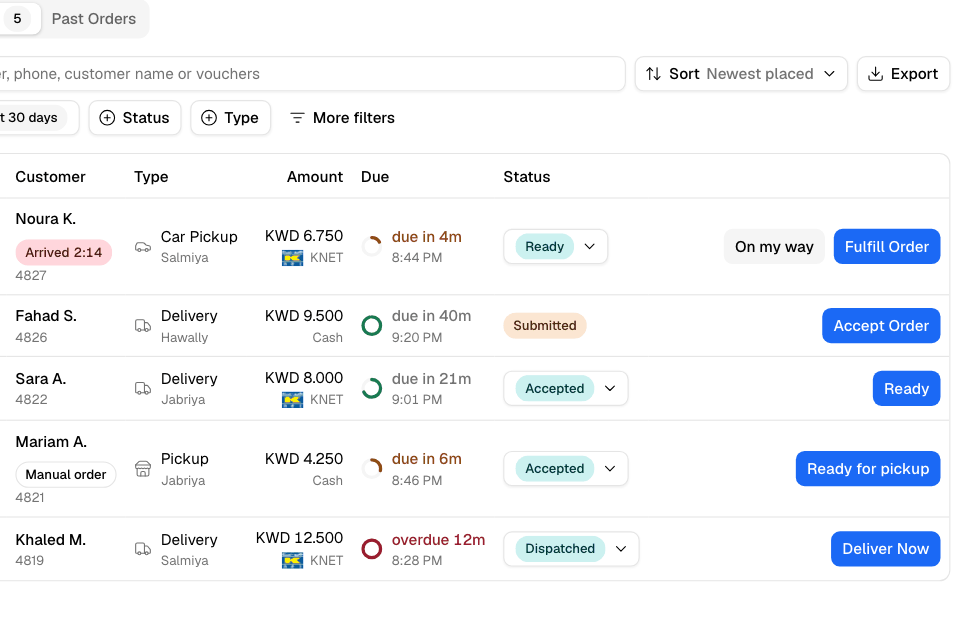Click Deliver Now for Khaled M.

click(x=885, y=549)
